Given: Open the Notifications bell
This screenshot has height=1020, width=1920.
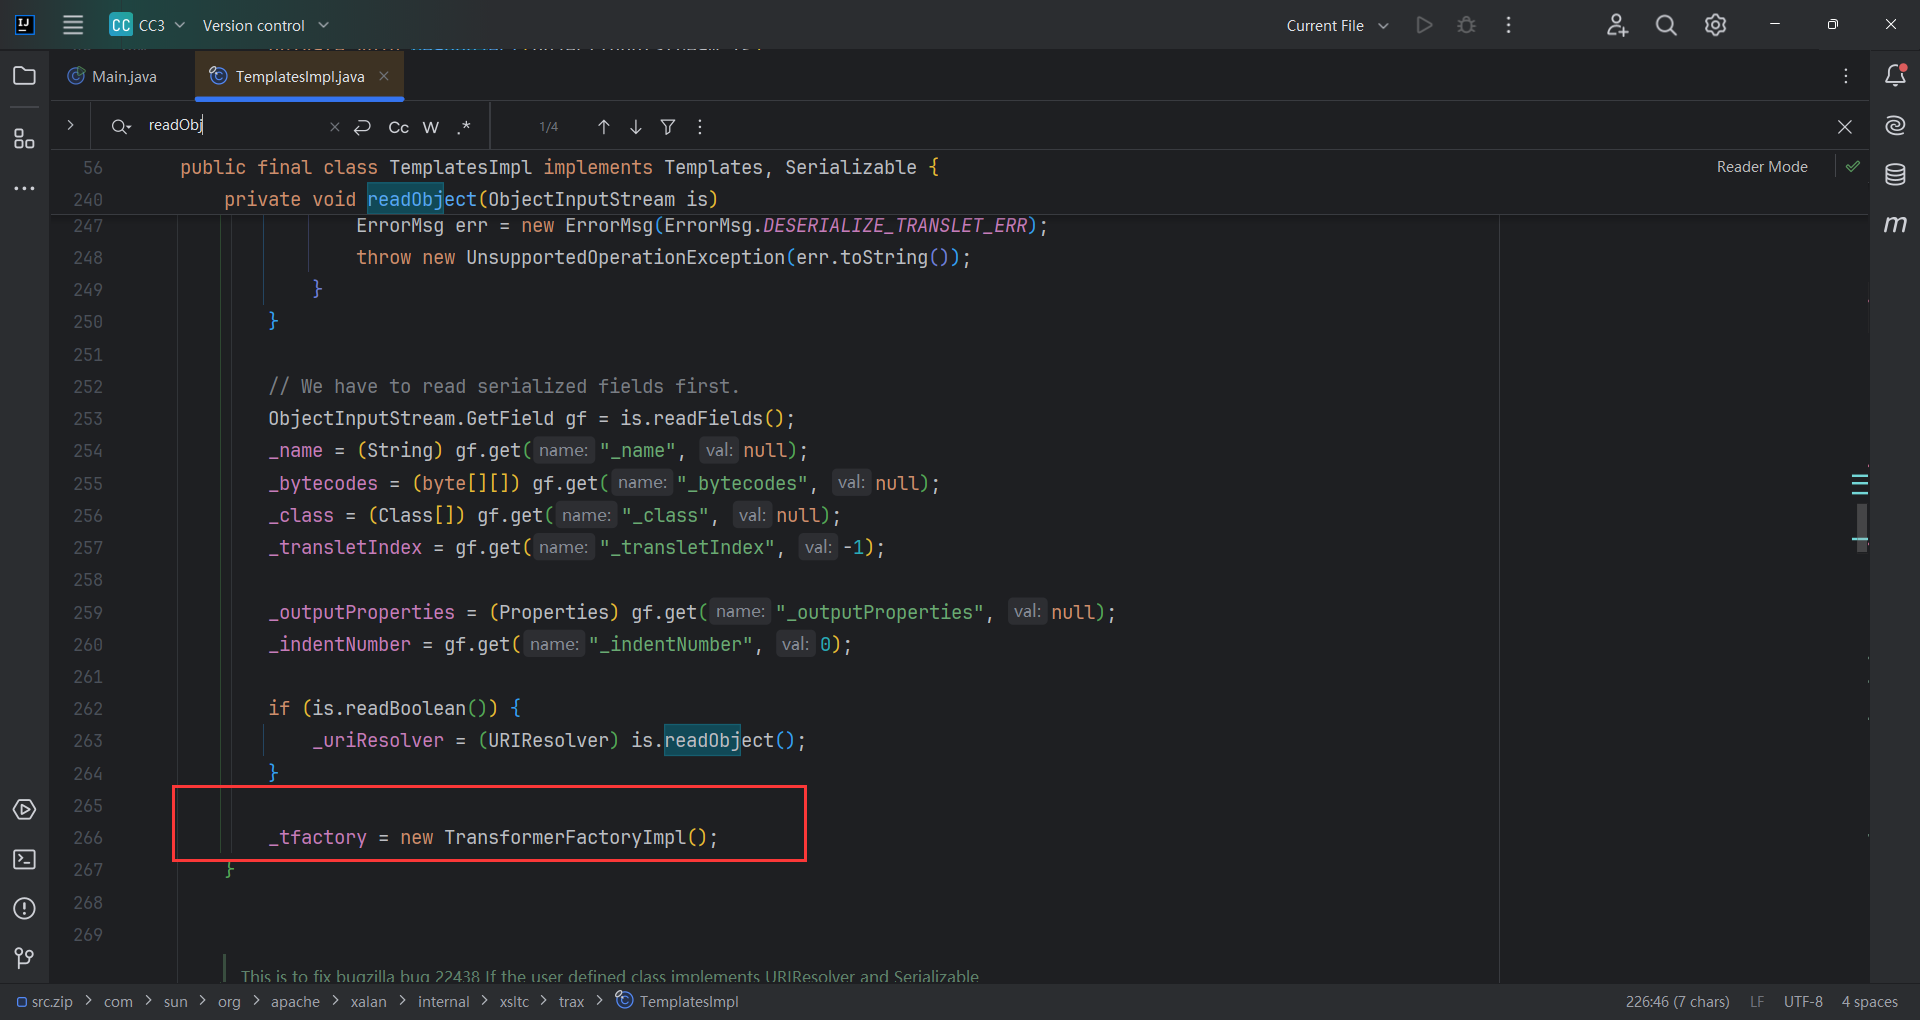Looking at the screenshot, I should (1895, 76).
